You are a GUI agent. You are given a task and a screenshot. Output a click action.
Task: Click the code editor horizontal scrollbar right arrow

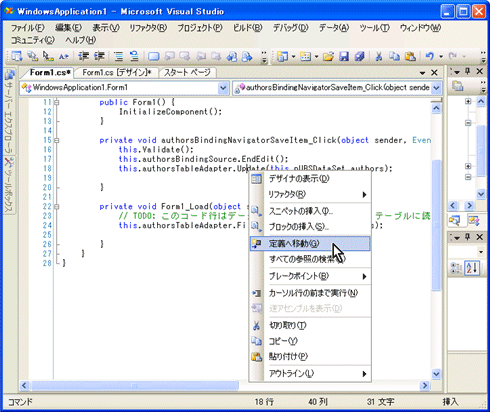[425, 386]
